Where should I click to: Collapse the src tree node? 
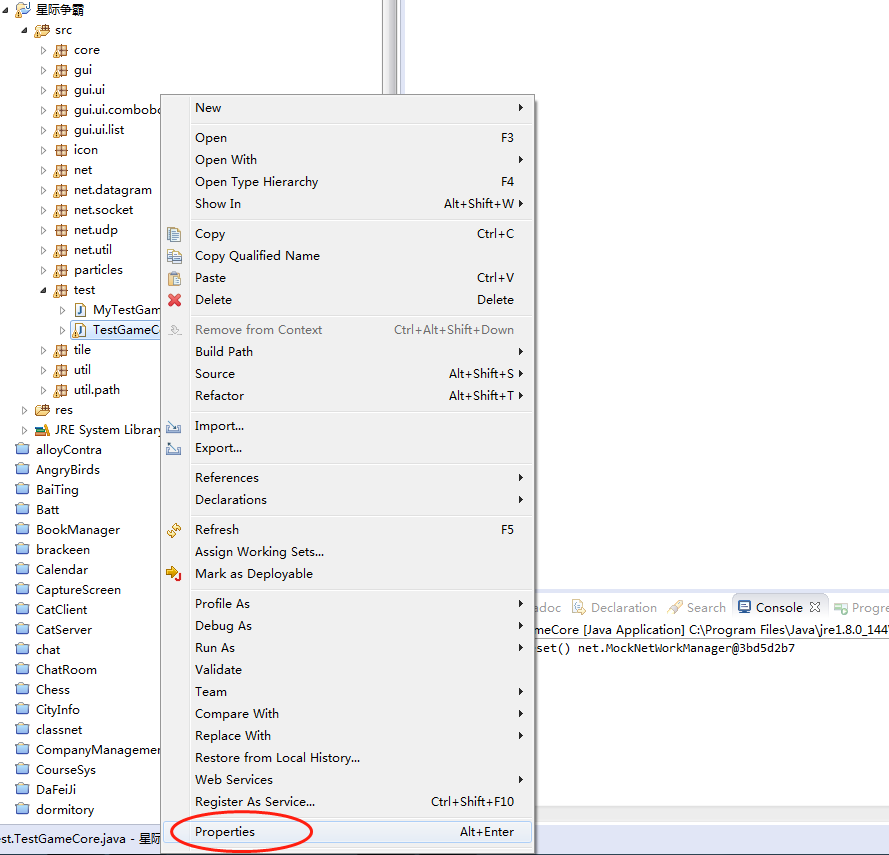(x=23, y=29)
